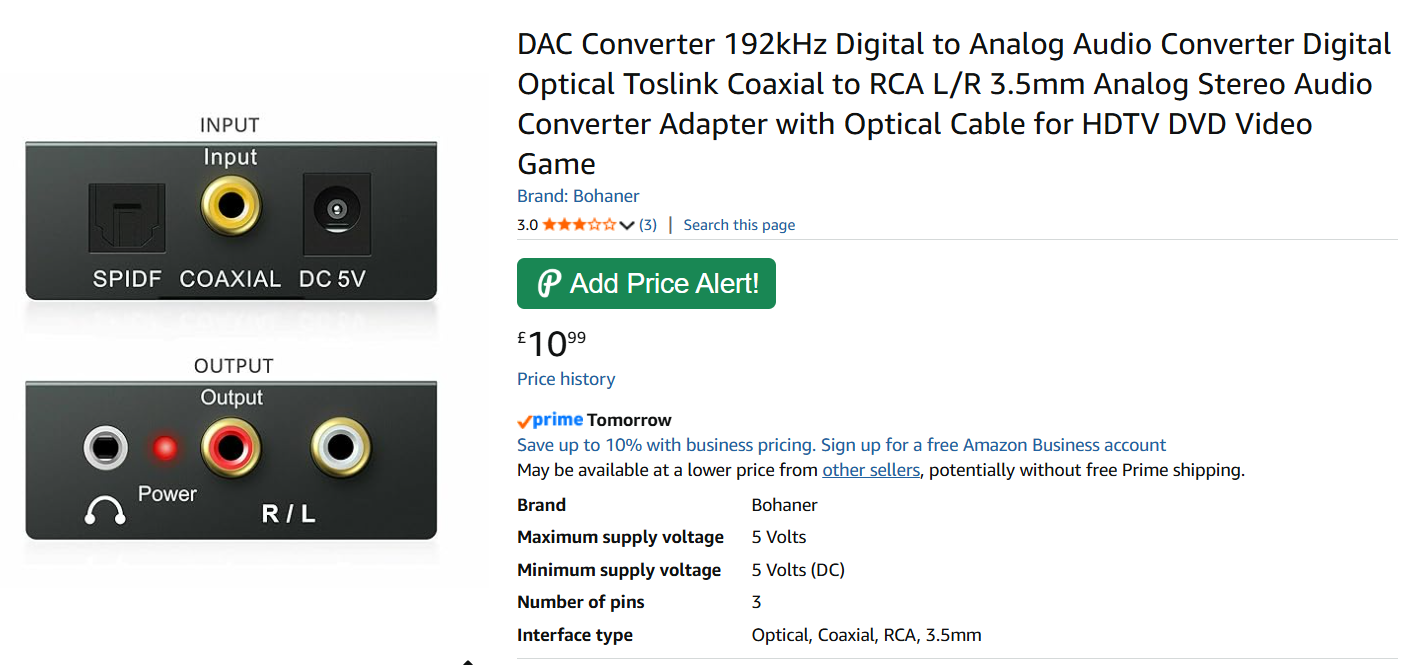Click the three-star rating icons
The image size is (1415, 665).
tap(579, 225)
